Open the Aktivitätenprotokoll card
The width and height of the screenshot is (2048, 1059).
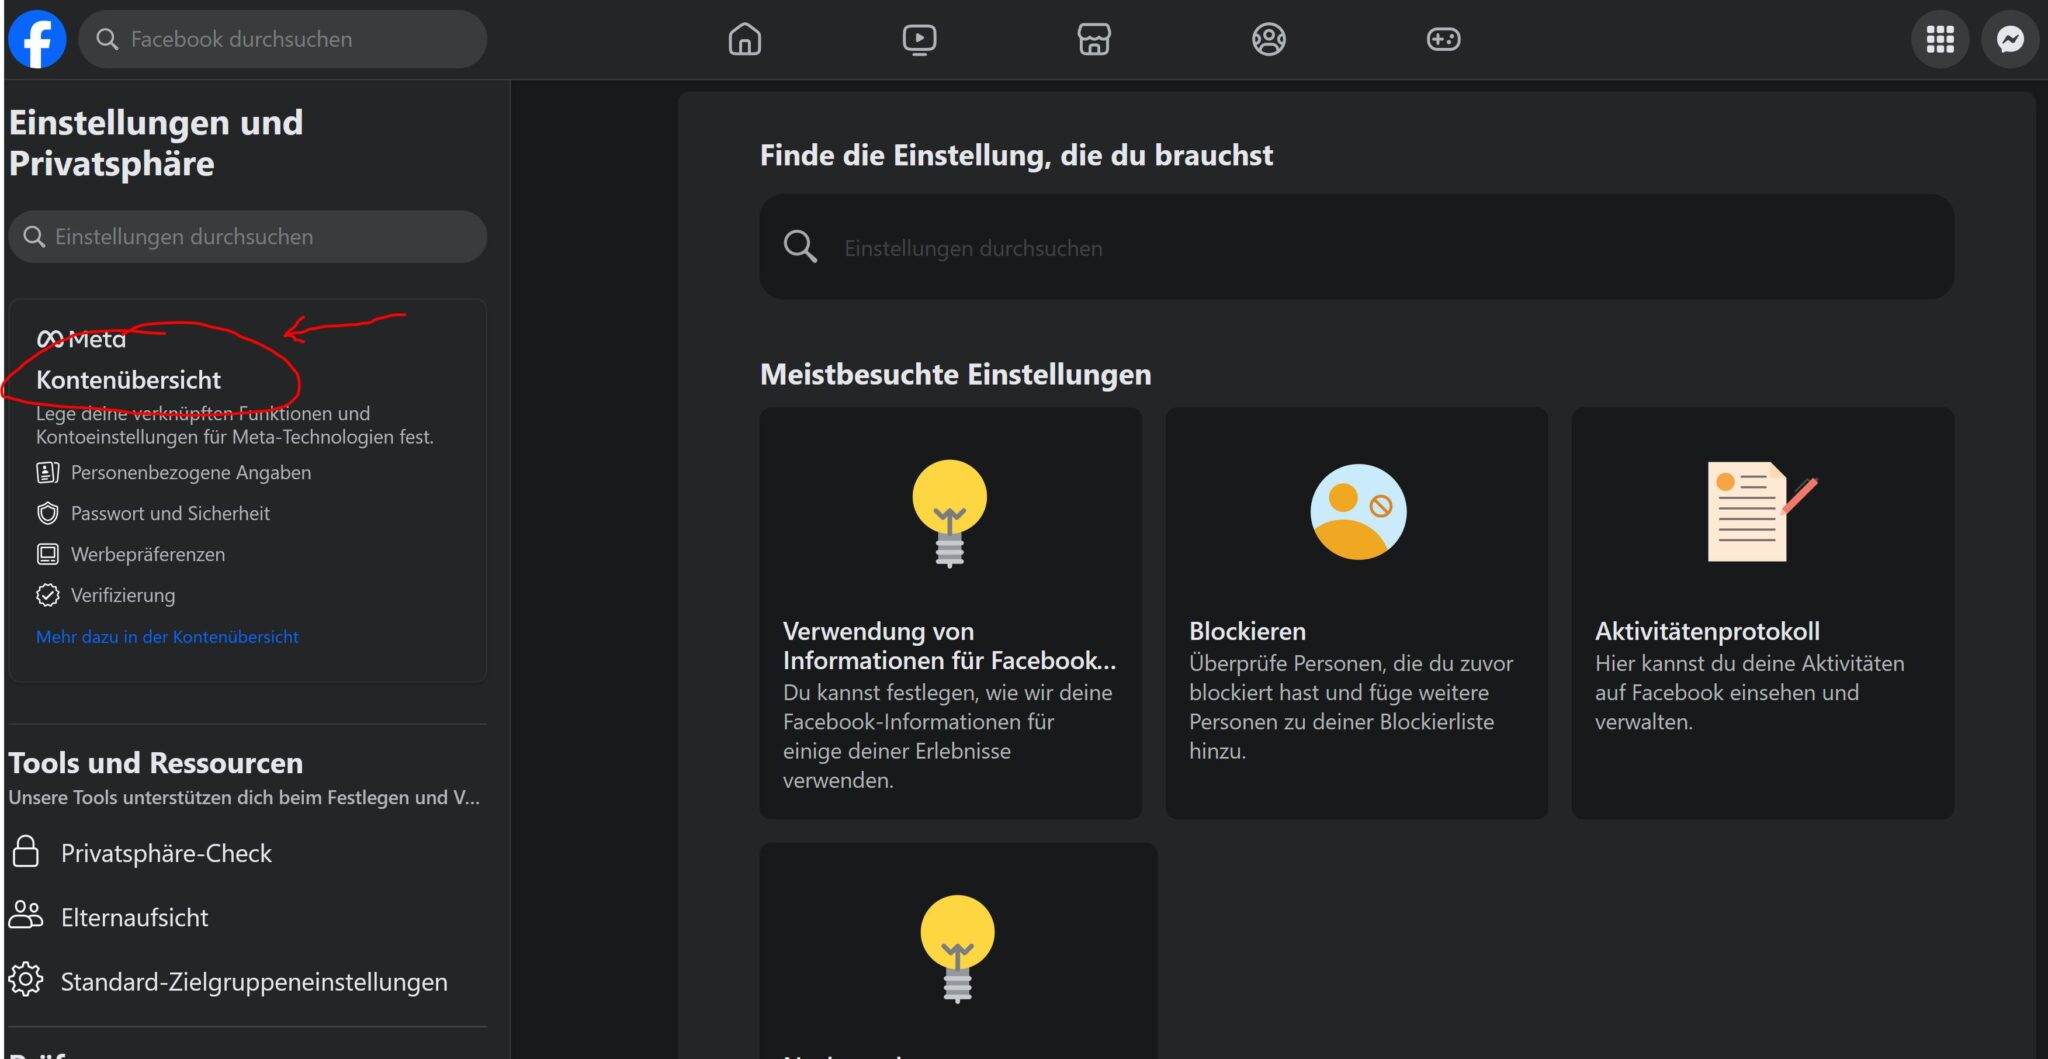(1762, 612)
